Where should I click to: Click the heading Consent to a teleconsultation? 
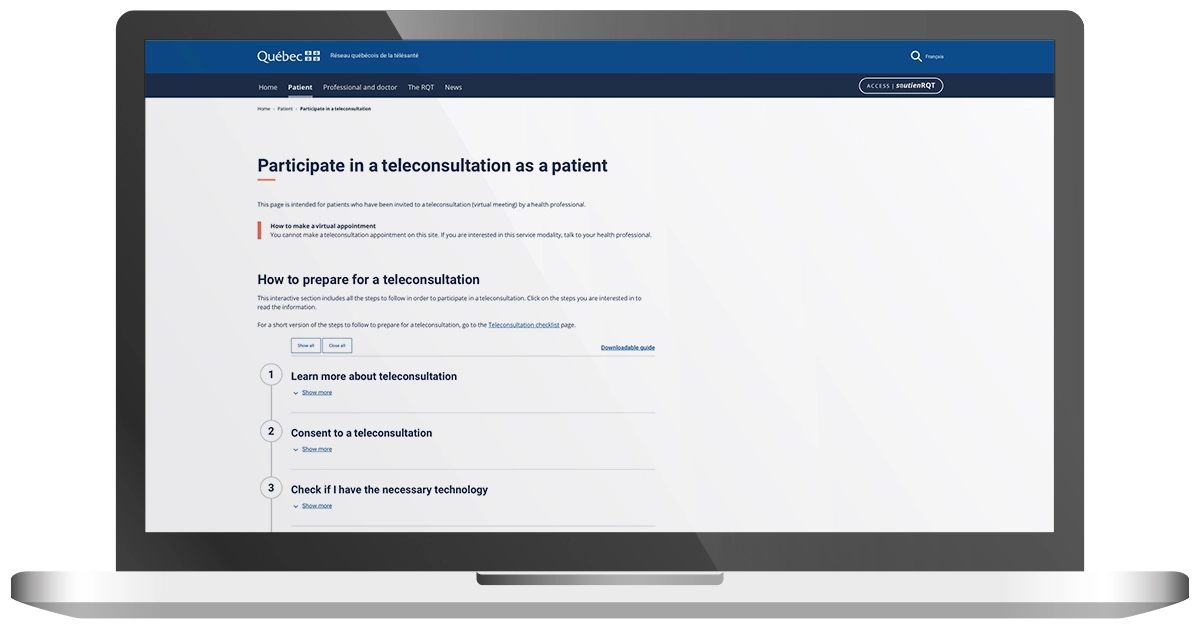click(361, 432)
